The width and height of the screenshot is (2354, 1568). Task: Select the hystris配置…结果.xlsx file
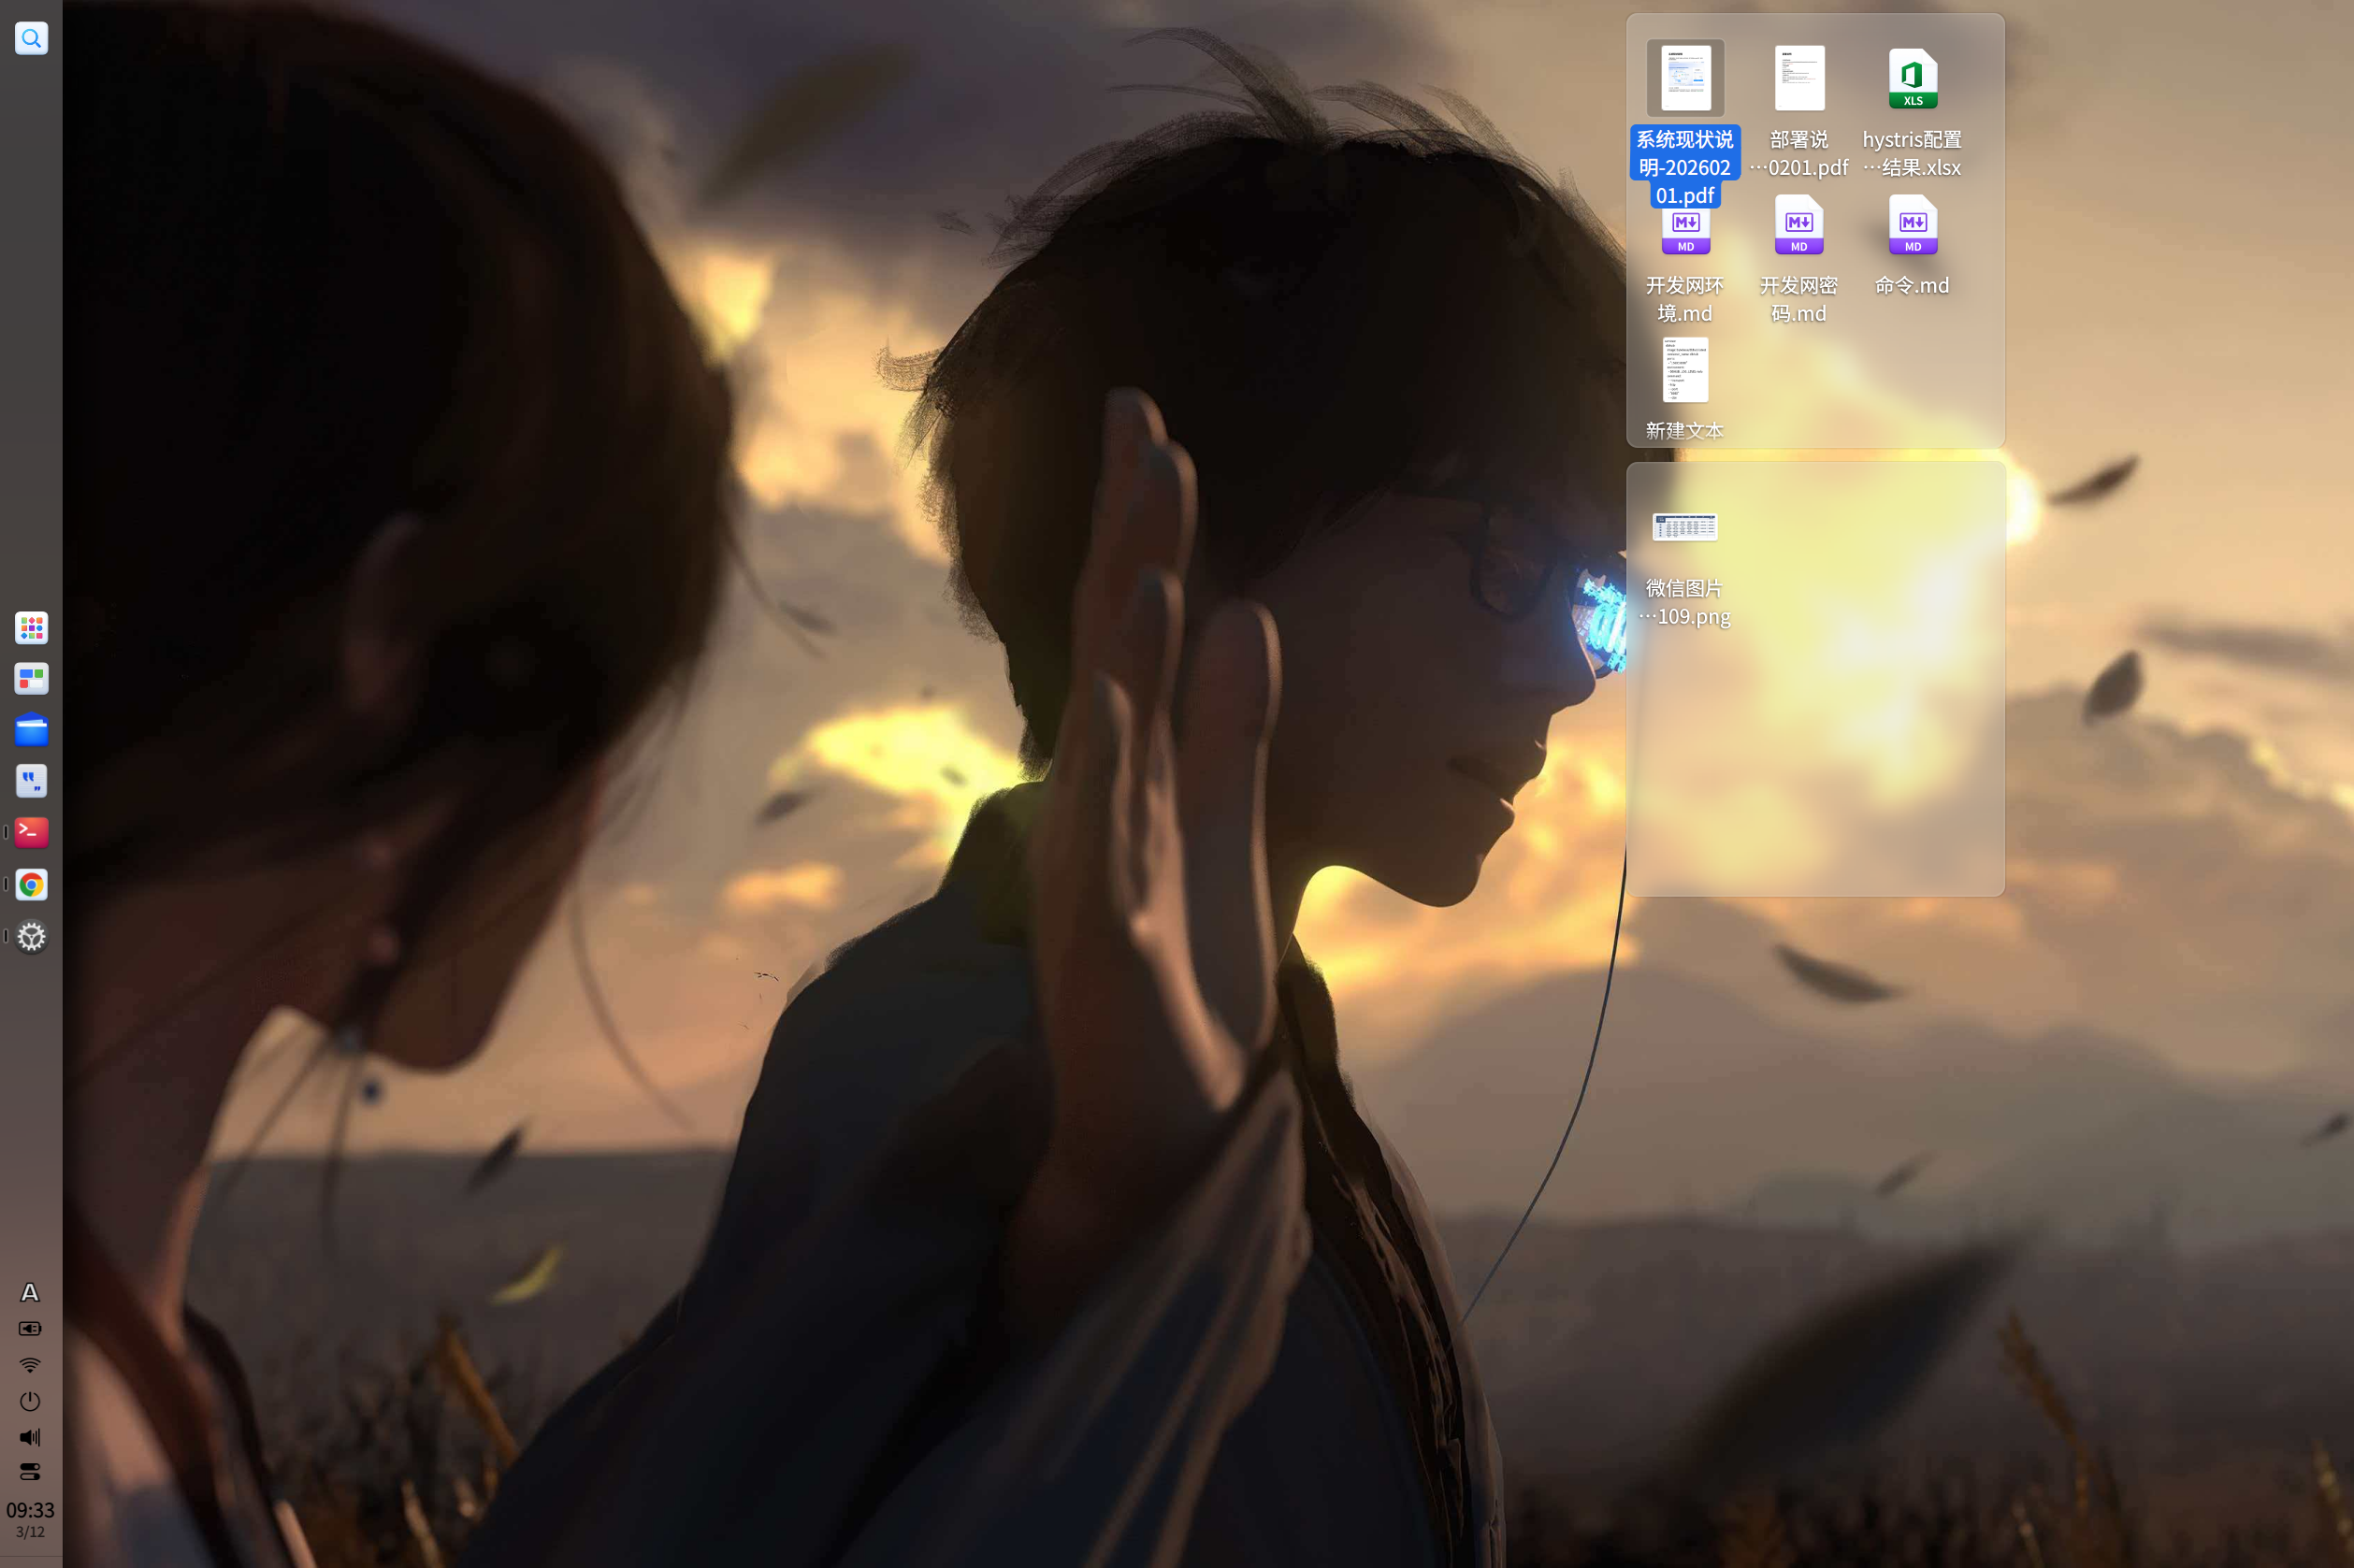click(x=1912, y=79)
